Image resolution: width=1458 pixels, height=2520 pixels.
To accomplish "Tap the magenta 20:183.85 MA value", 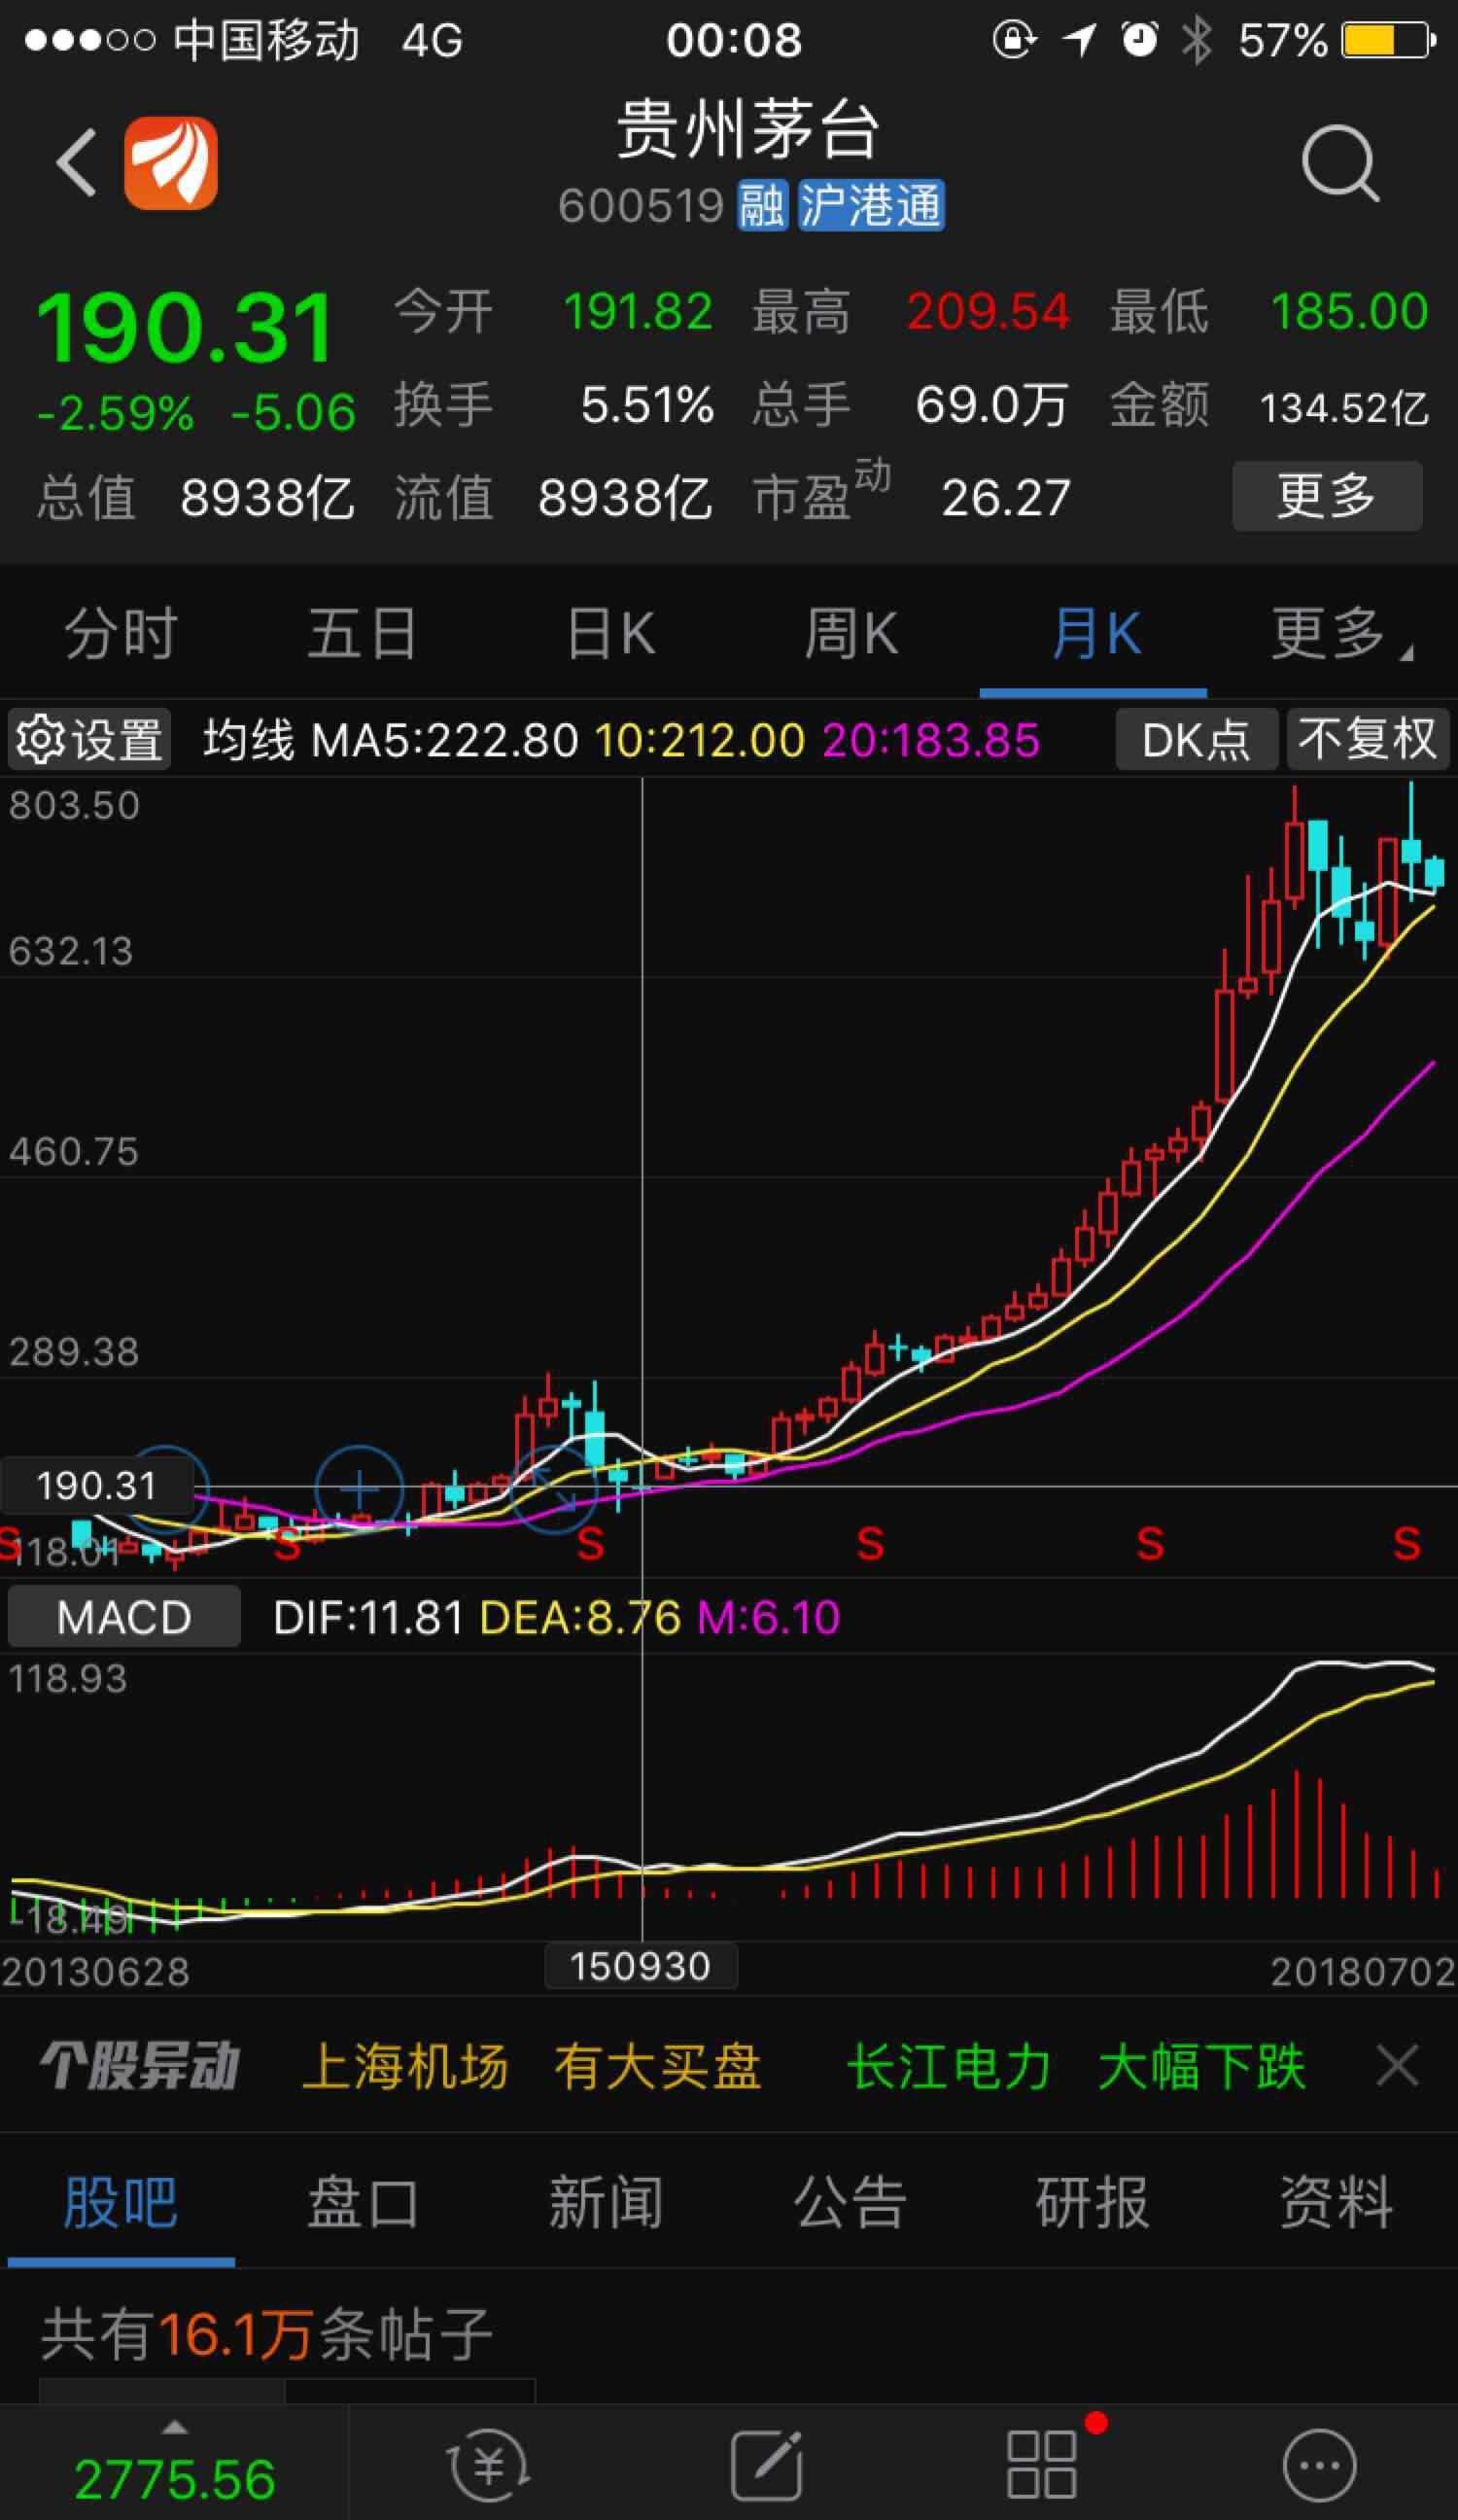I will 931,741.
